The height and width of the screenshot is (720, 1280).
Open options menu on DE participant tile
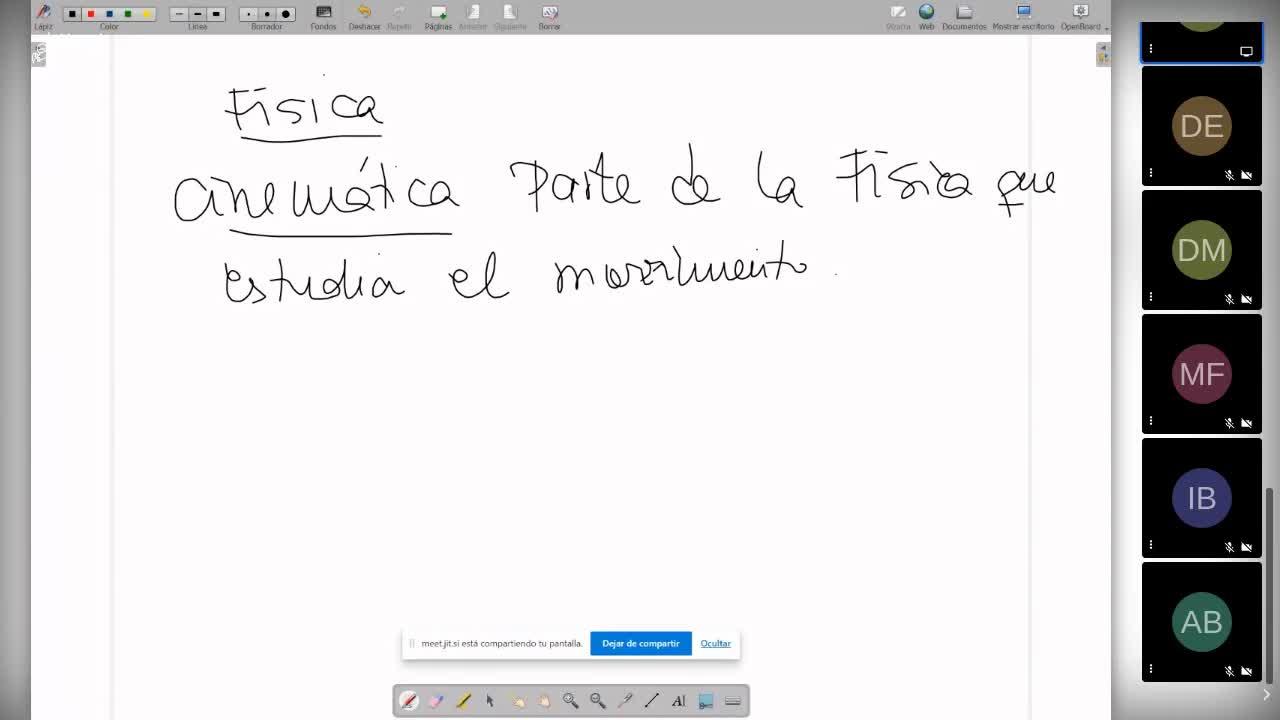click(x=1151, y=173)
